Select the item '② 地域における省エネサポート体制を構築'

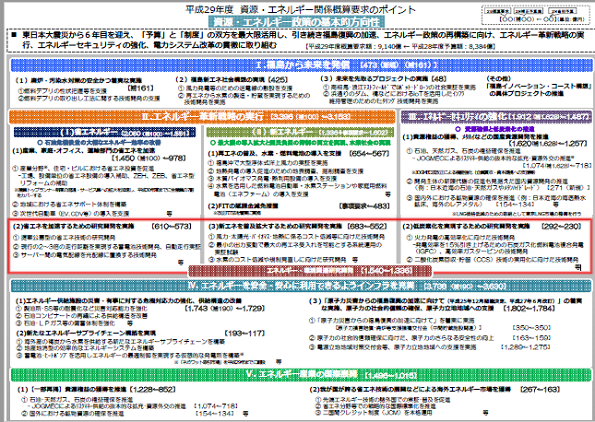click(69, 204)
